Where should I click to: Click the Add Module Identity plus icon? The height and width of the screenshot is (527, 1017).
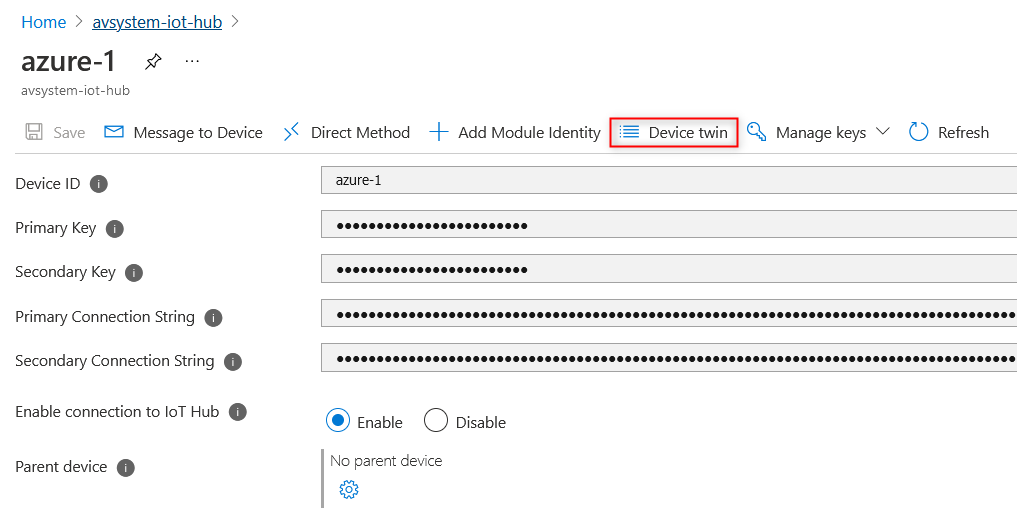click(439, 132)
